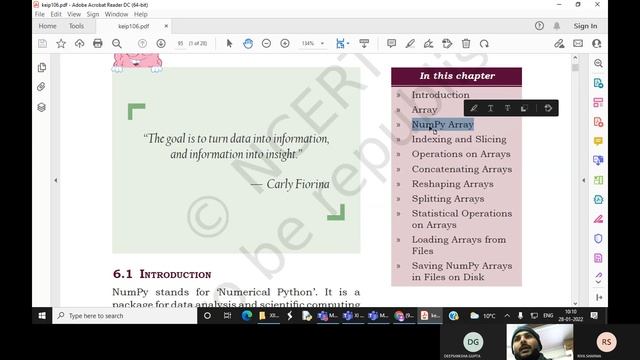Open the View menu
Viewport: 640px width, 360px height.
(x=74, y=14)
